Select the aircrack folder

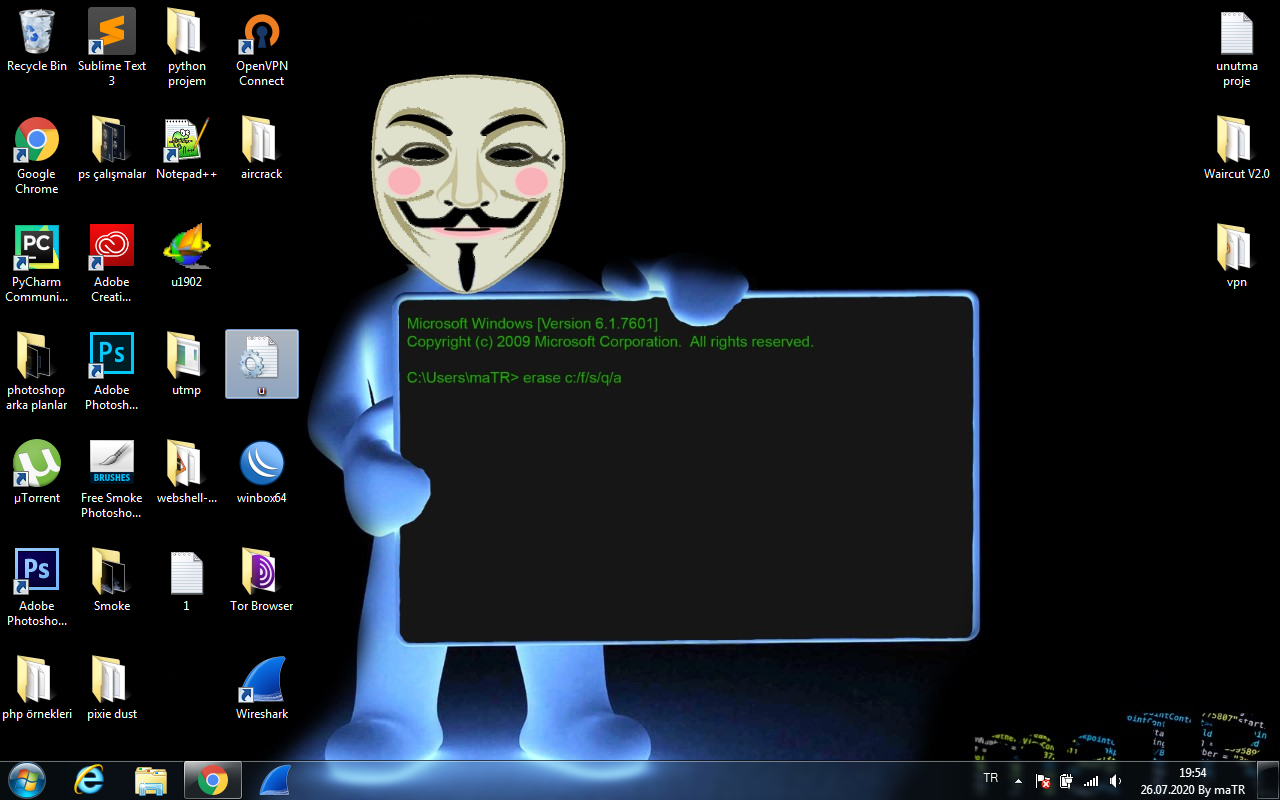(x=261, y=148)
